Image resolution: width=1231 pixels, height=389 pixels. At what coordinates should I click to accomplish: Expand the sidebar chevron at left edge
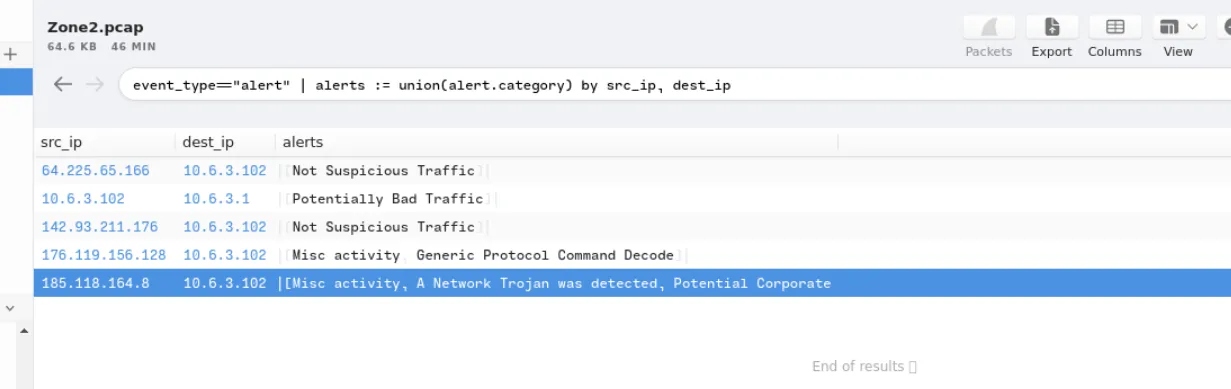tap(11, 309)
